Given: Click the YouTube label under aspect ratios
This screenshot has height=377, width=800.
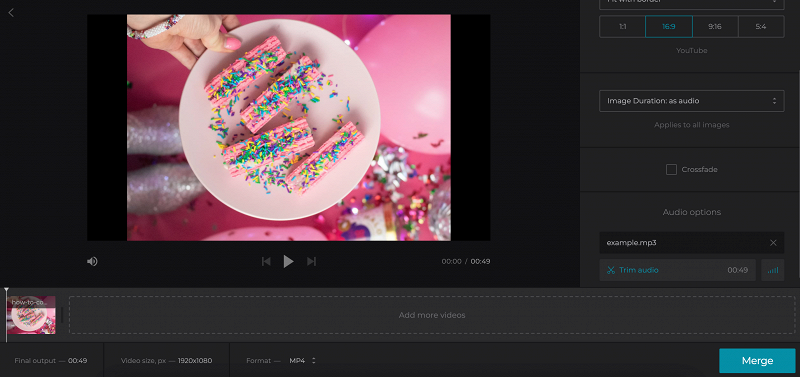Looking at the screenshot, I should (x=691, y=51).
